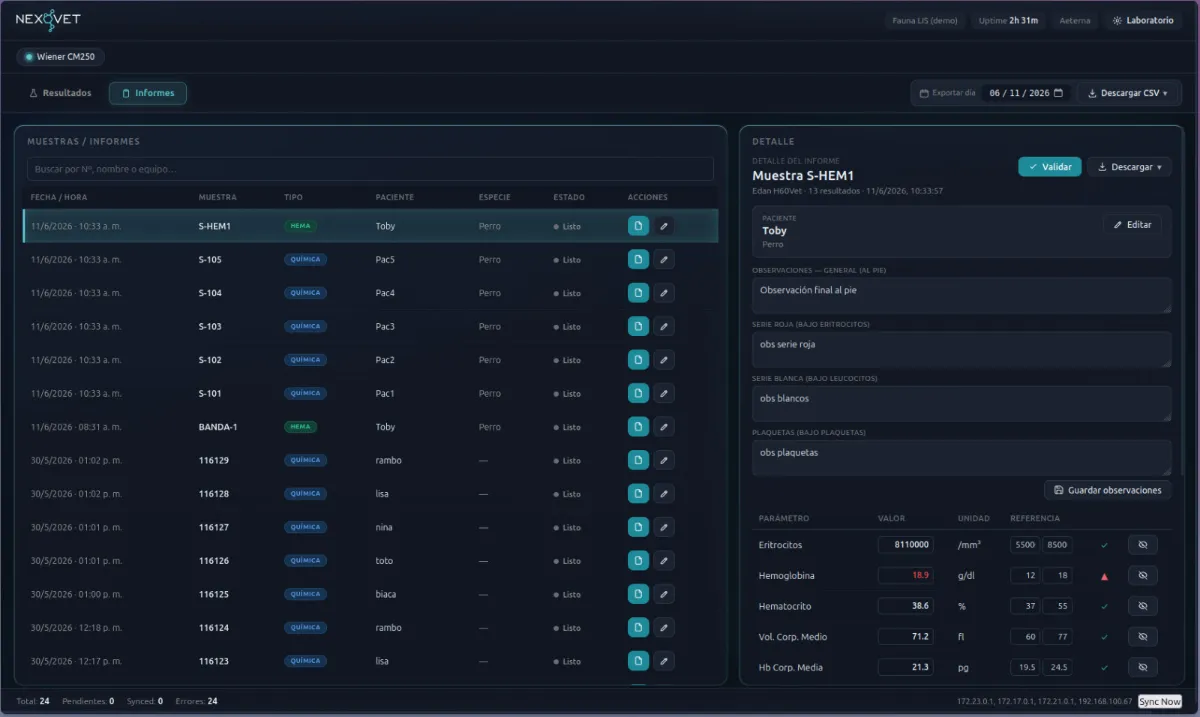Switch to the Resultados tab

coord(60,93)
